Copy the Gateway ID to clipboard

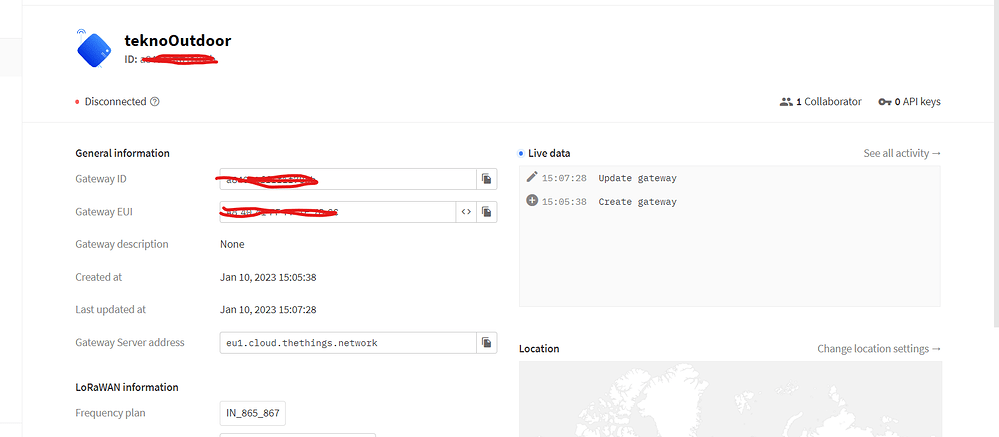point(487,179)
